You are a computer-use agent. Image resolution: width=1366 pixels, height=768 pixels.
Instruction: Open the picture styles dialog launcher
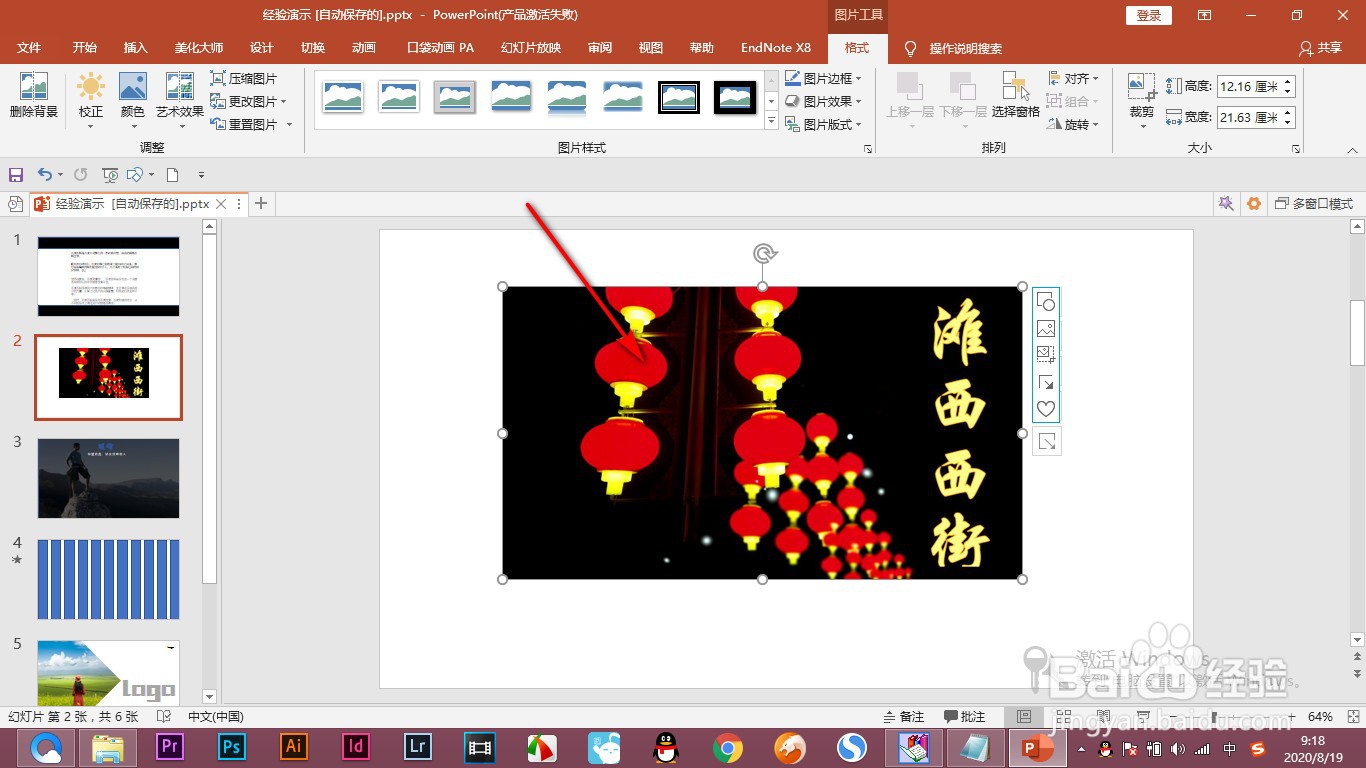(x=867, y=149)
